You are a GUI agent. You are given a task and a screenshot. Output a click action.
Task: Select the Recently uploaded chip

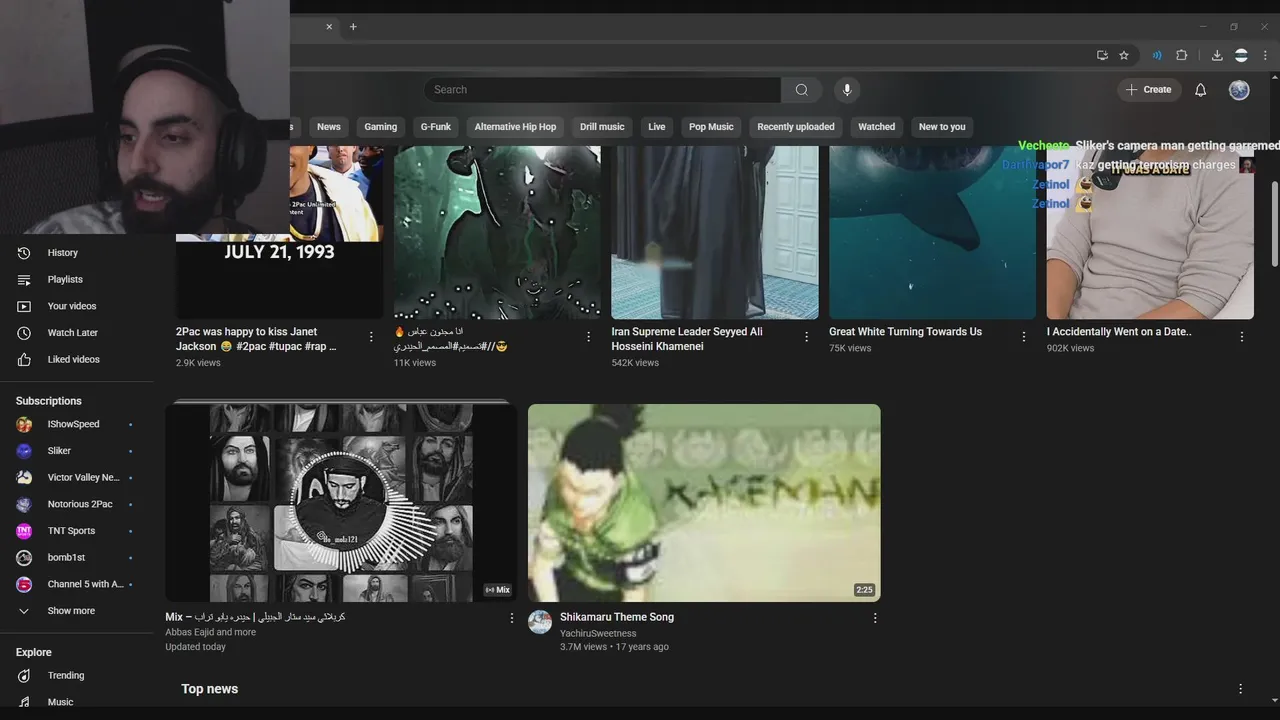coord(796,127)
